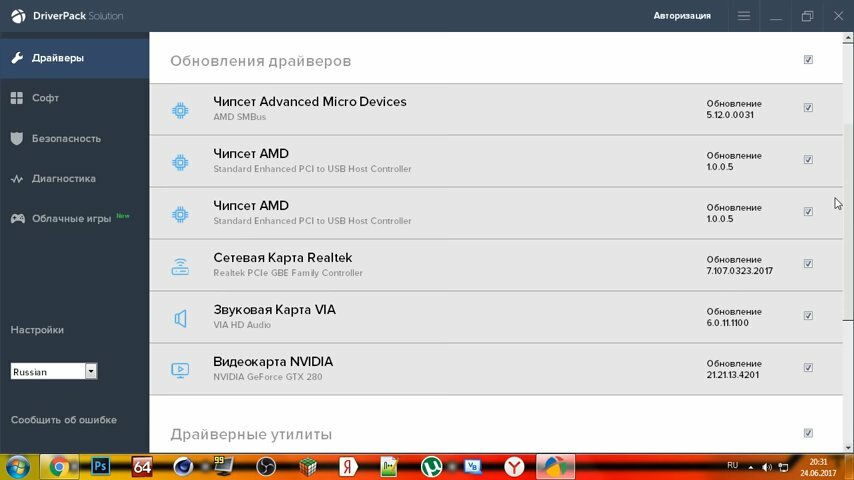Click the Обновления драйверов heading
Image resolution: width=854 pixels, height=480 pixels.
(260, 61)
